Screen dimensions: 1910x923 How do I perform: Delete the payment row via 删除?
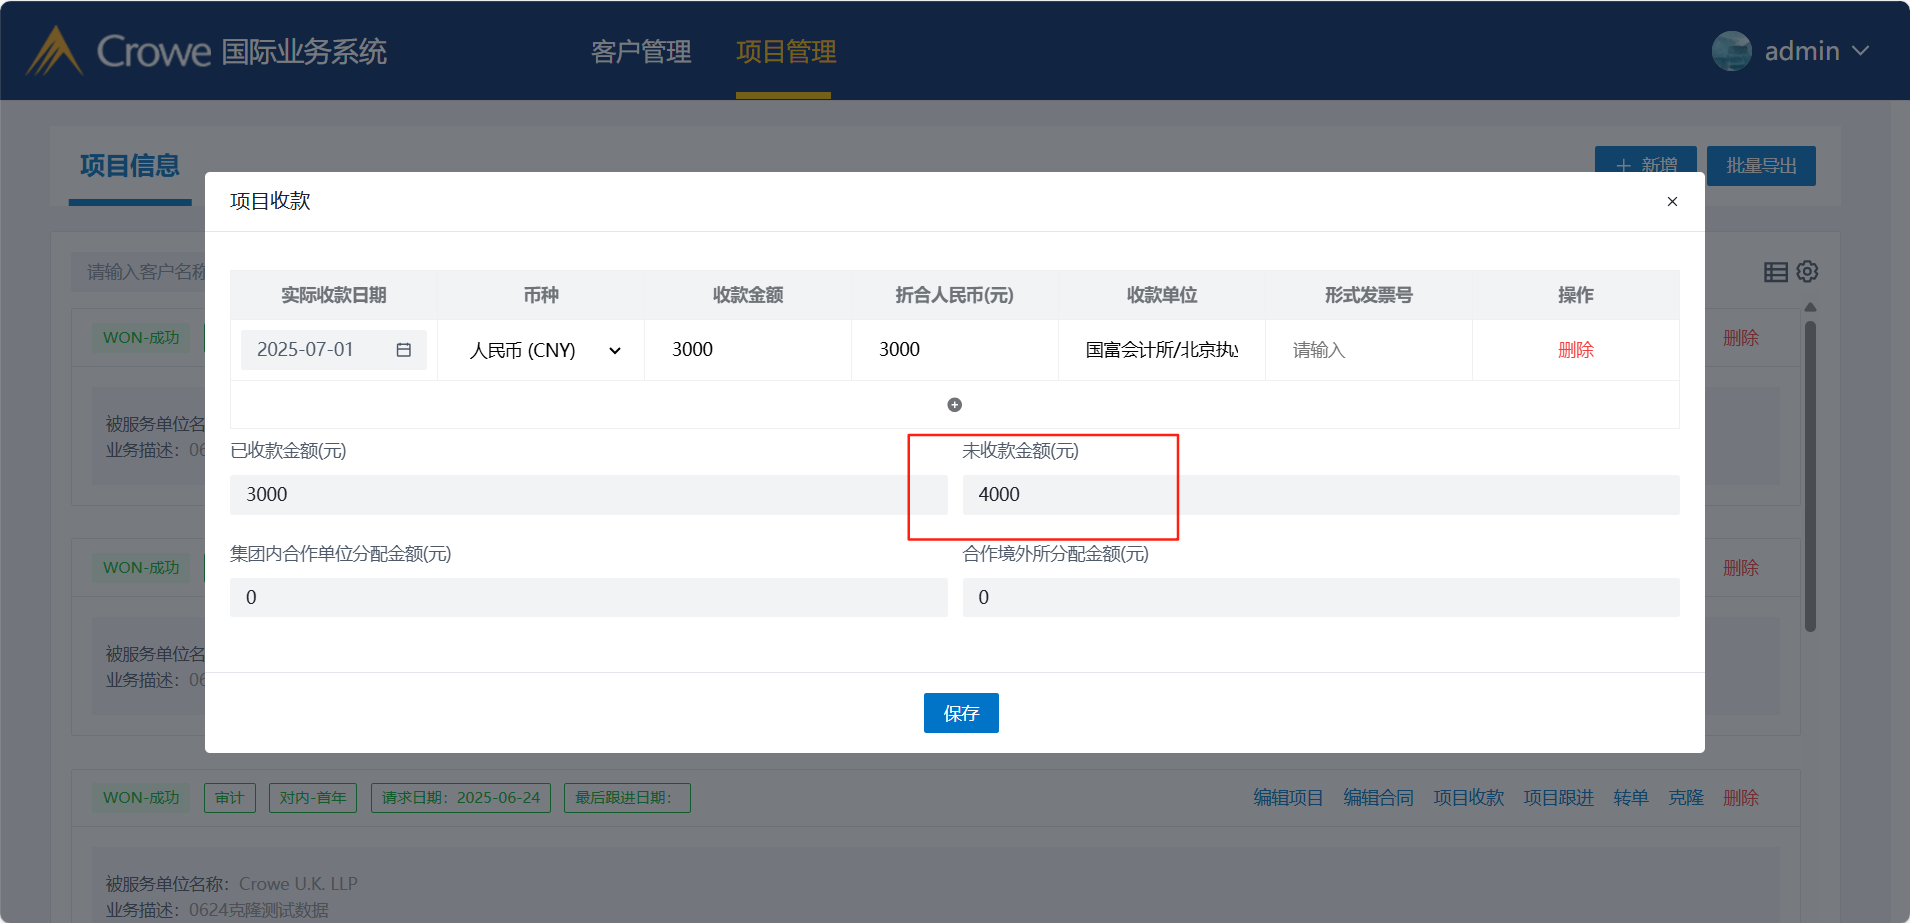pos(1575,350)
